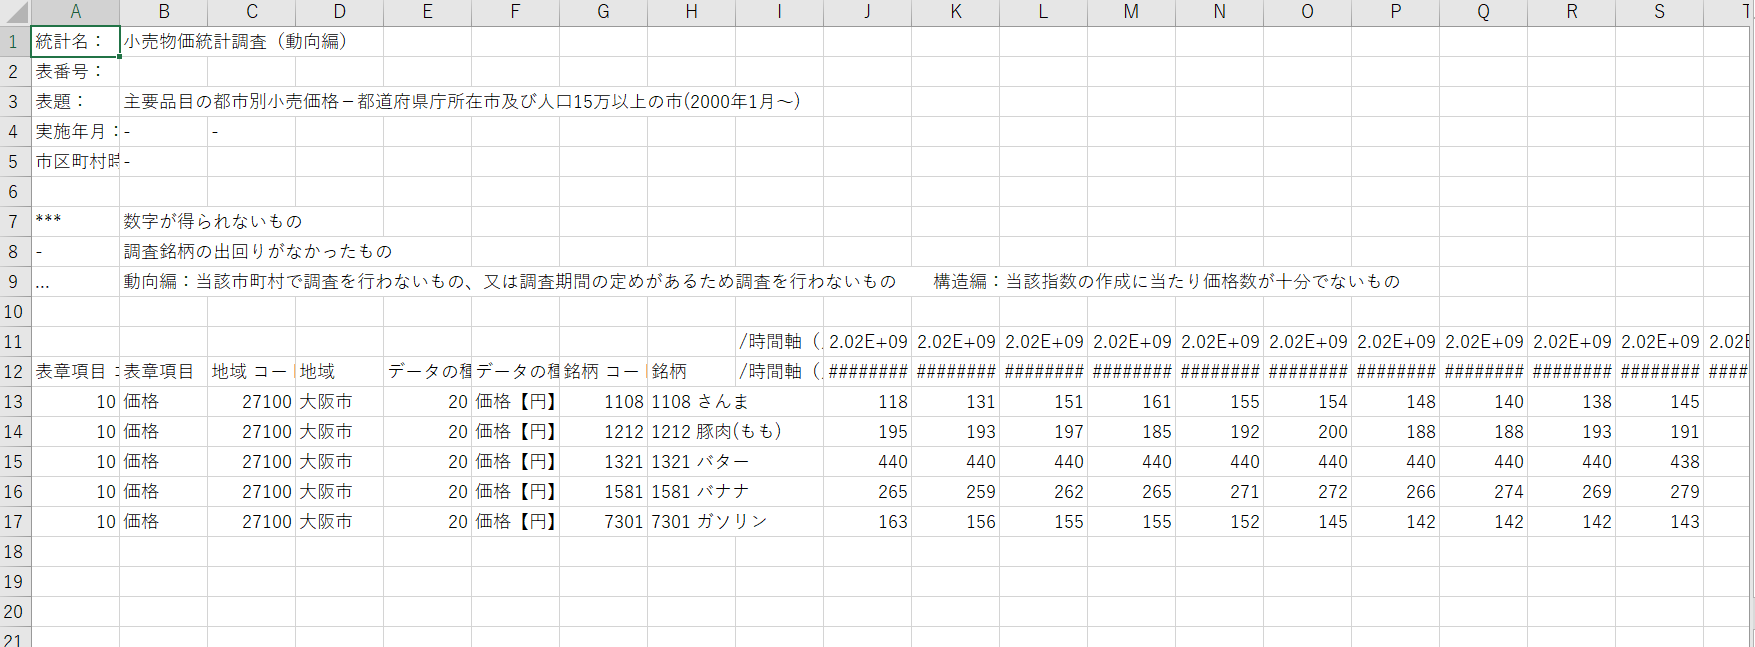Click cell A2 表番号：
The image size is (1755, 647).
coord(75,72)
